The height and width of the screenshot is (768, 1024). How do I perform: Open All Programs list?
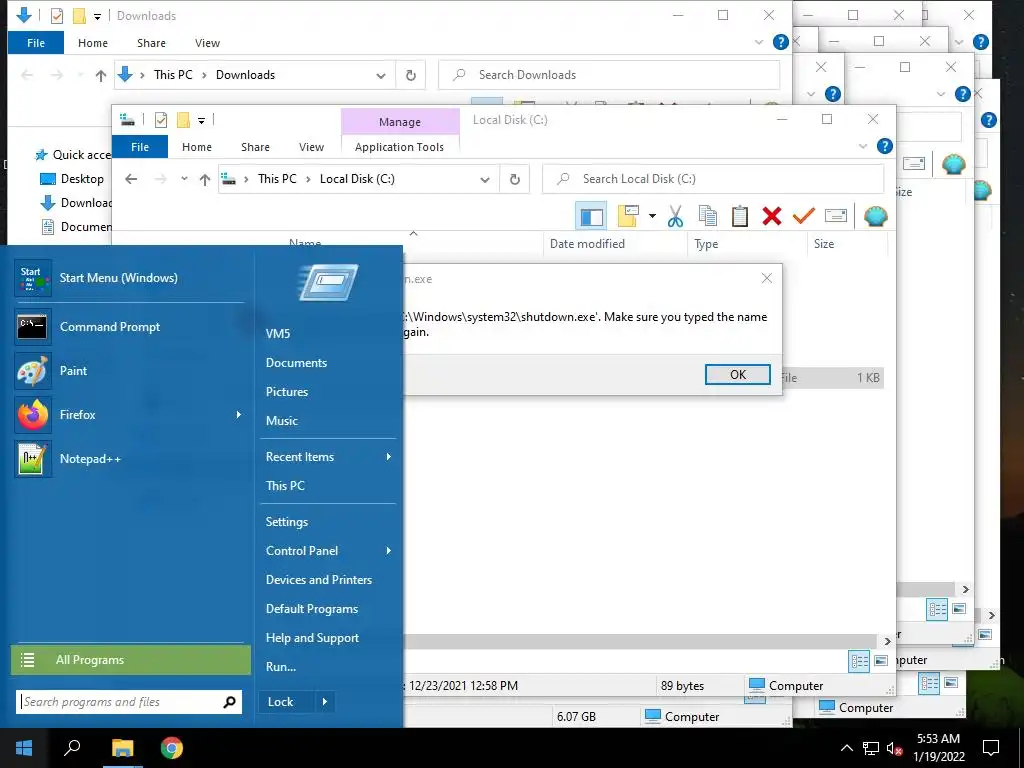point(131,660)
